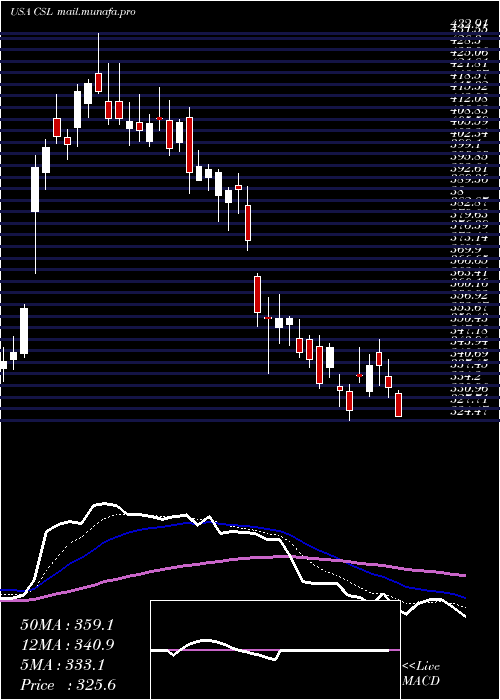Click the 363.41 price axis label

[x=468, y=273]
